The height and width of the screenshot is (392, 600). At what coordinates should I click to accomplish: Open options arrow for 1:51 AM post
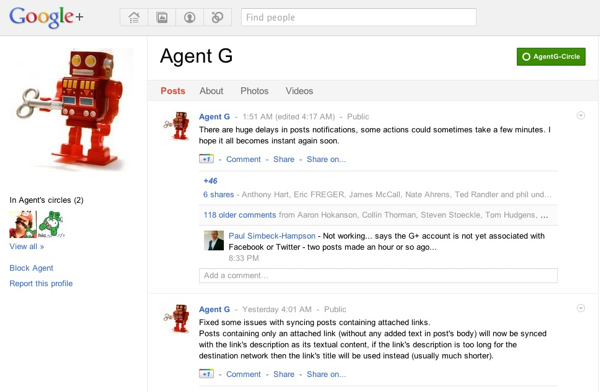[x=580, y=116]
